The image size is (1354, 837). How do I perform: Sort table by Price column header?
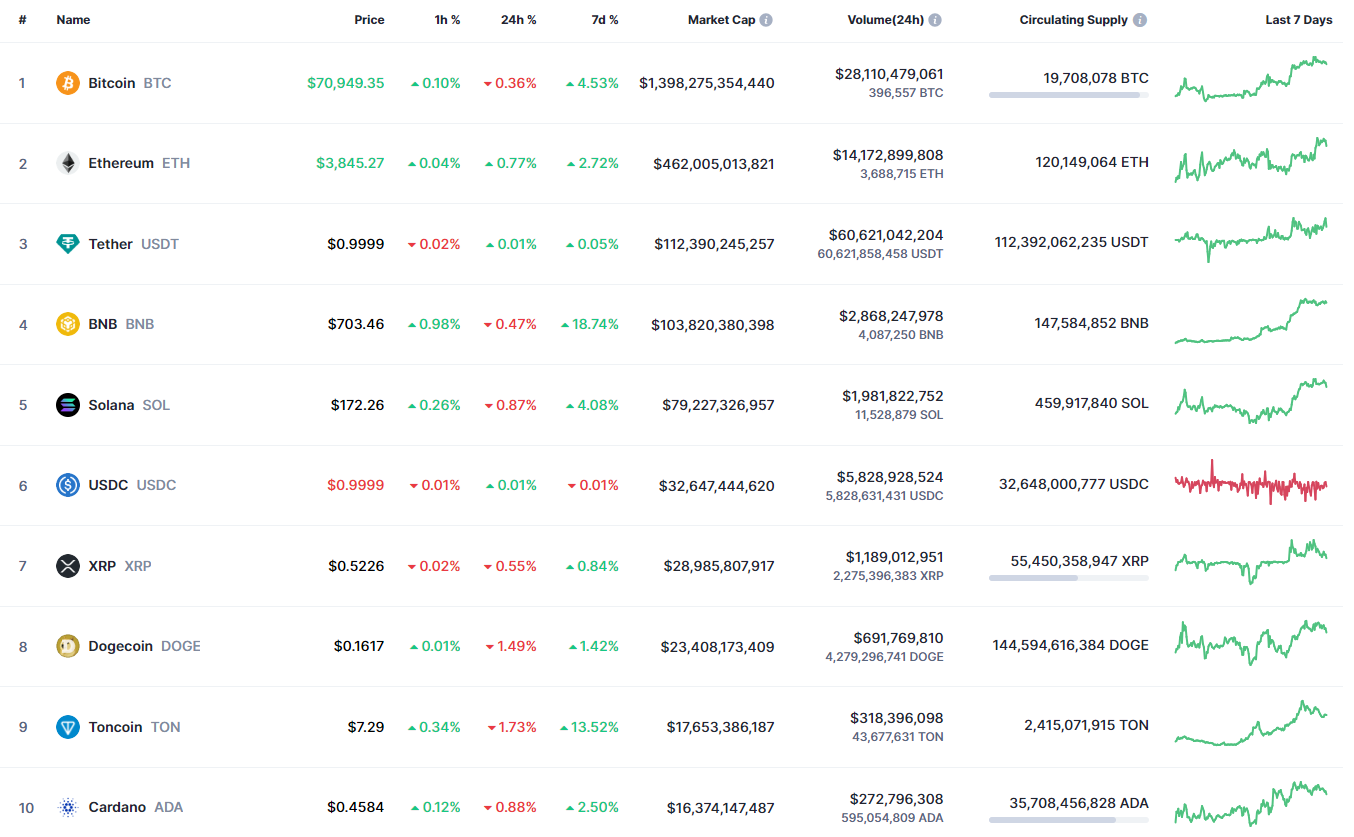pyautogui.click(x=369, y=20)
